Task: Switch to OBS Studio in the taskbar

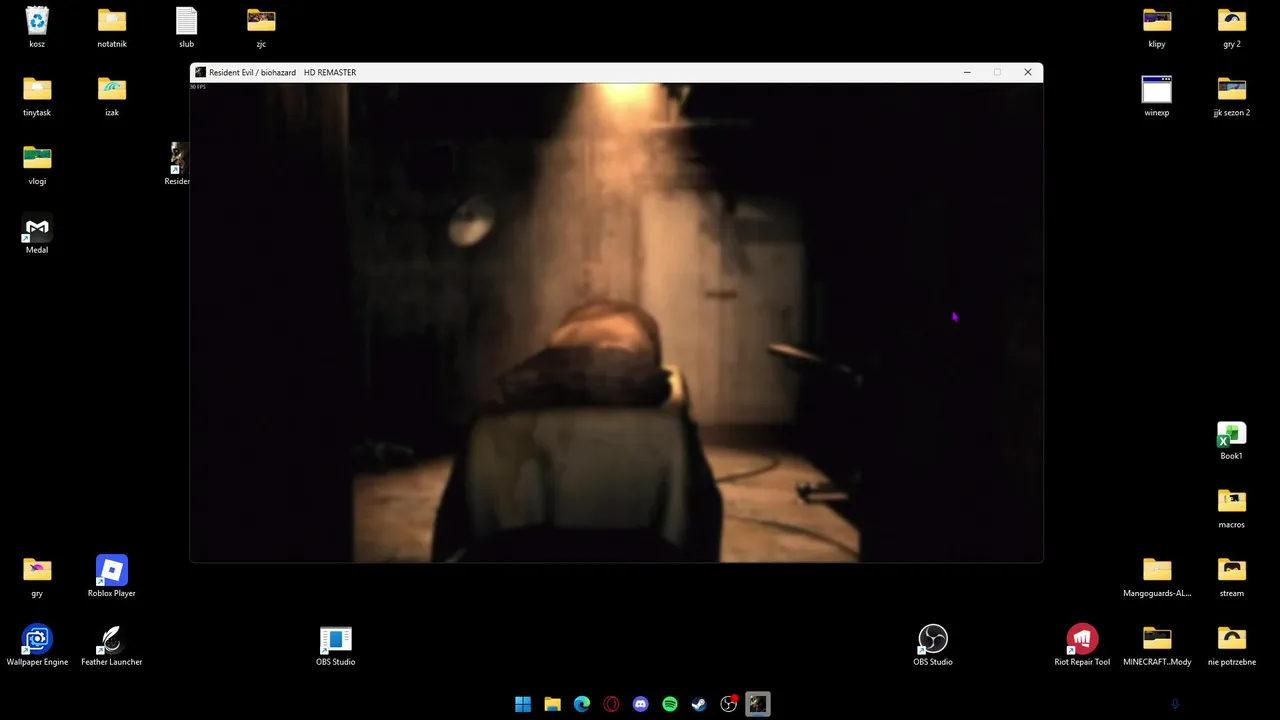Action: 729,704
